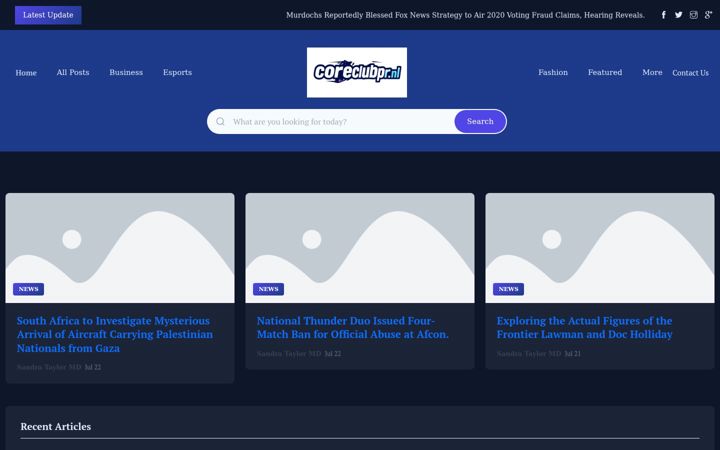Screen dimensions: 720x450
Task: Click NEWS tag on National Thunder Duo article
Action: (269, 289)
